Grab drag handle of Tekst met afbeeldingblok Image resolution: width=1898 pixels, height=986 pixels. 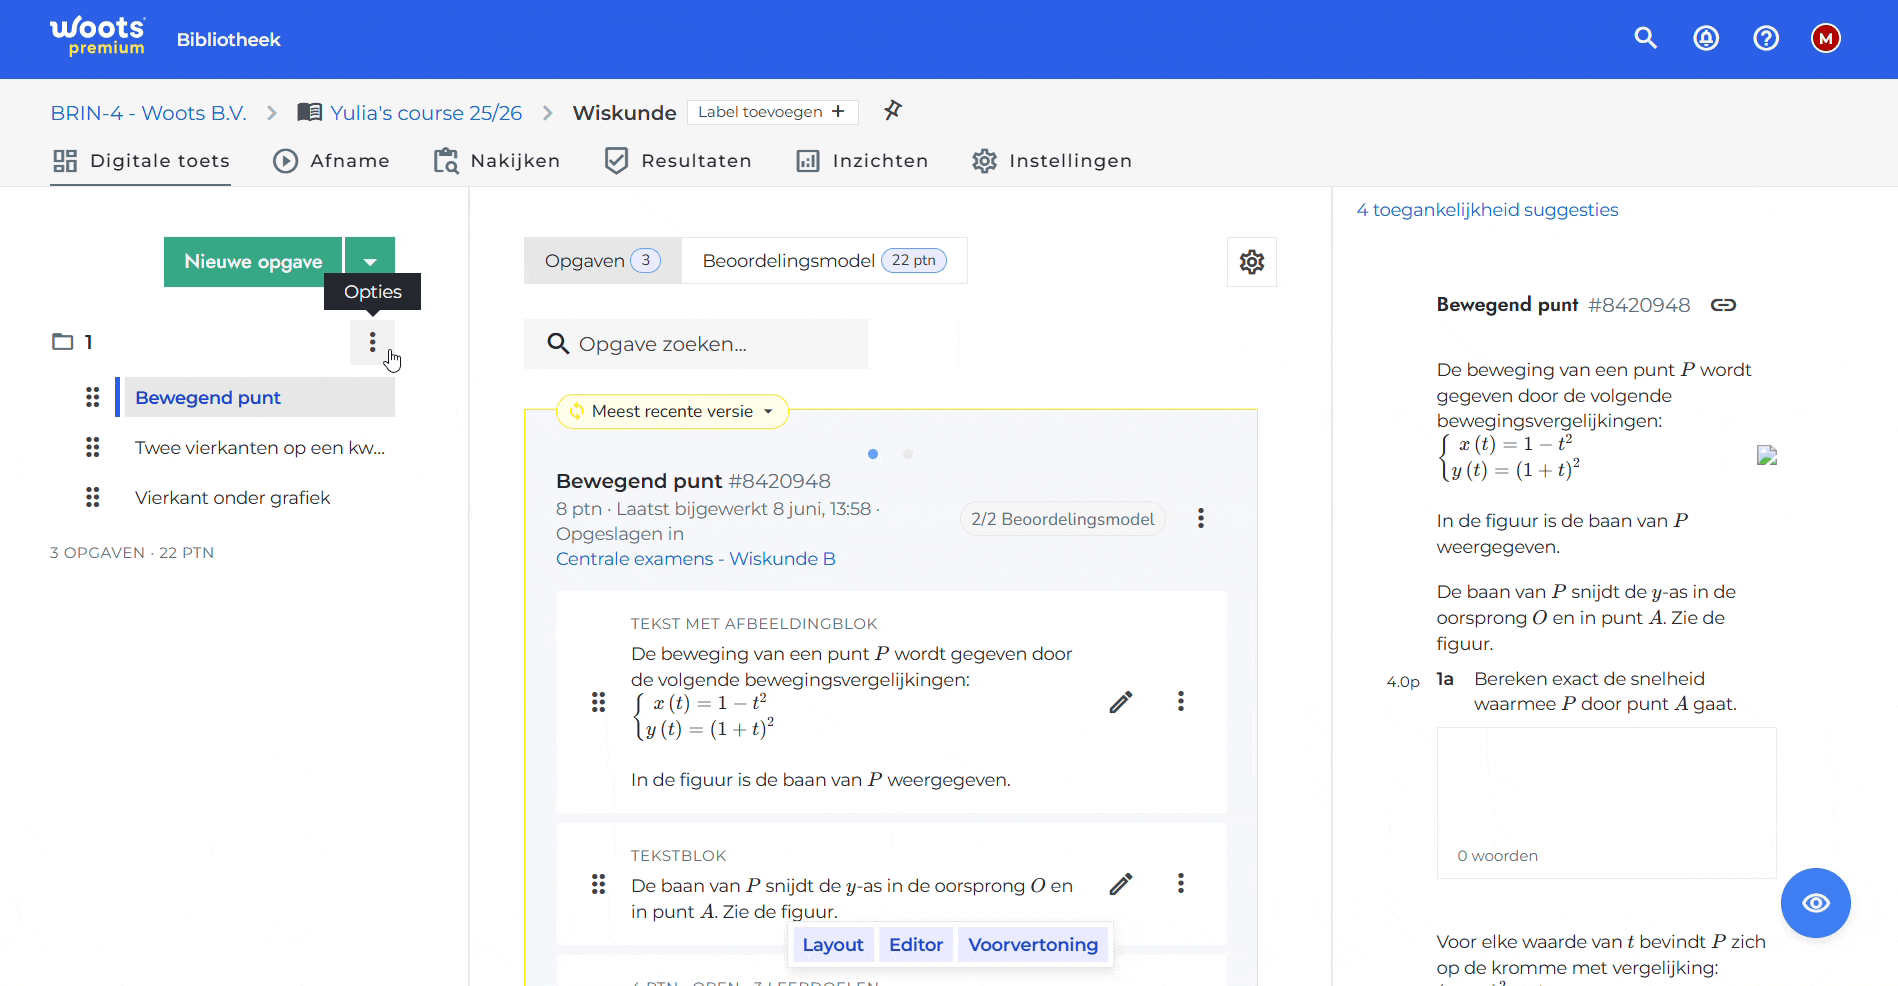pyautogui.click(x=598, y=702)
